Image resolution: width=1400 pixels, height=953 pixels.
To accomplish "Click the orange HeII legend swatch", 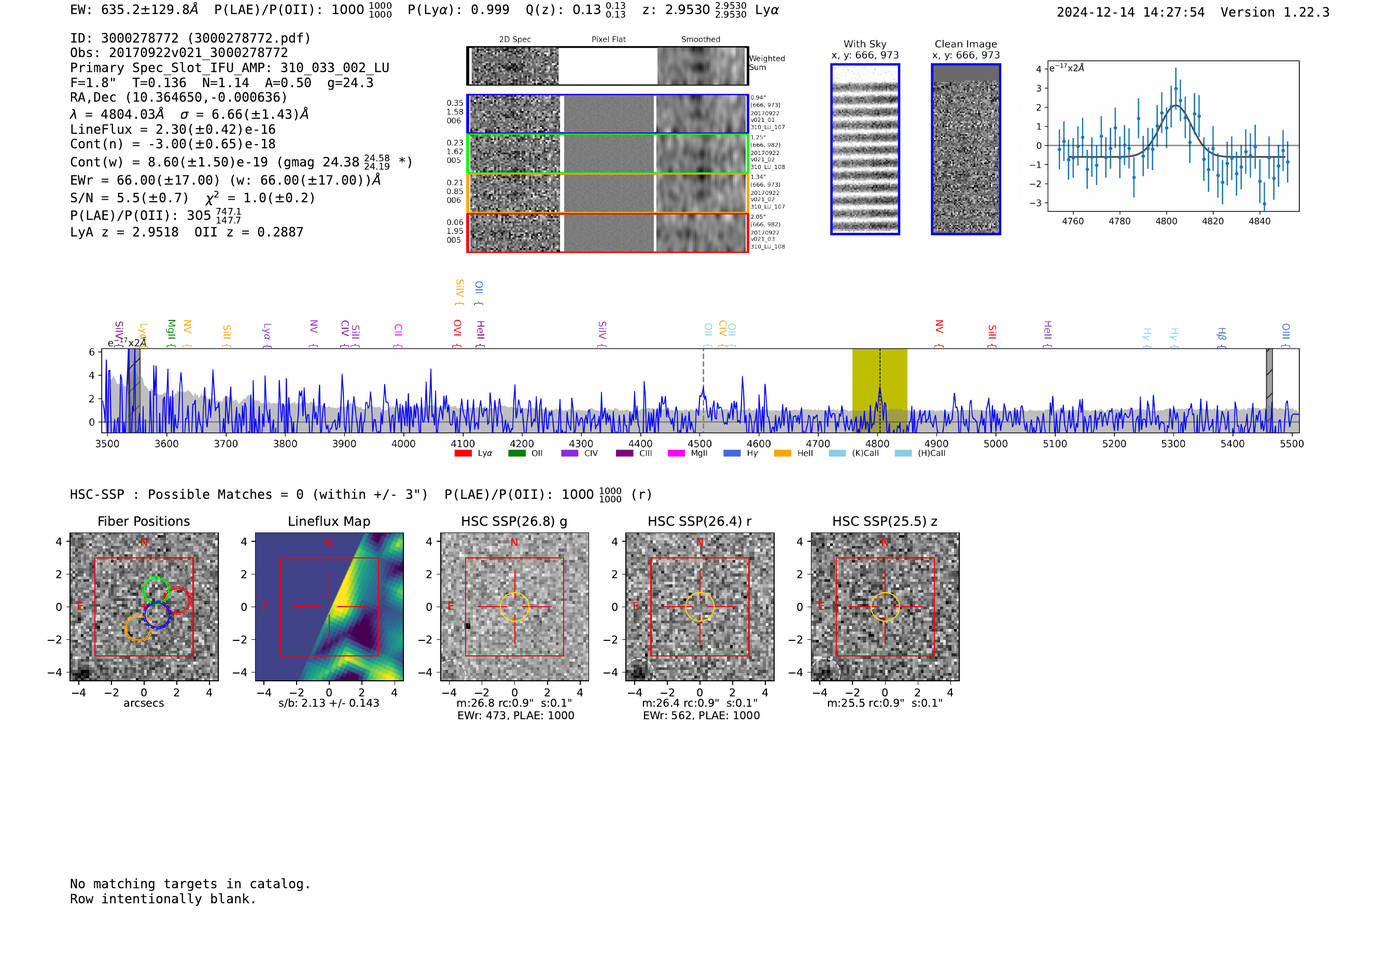I will 782,453.
